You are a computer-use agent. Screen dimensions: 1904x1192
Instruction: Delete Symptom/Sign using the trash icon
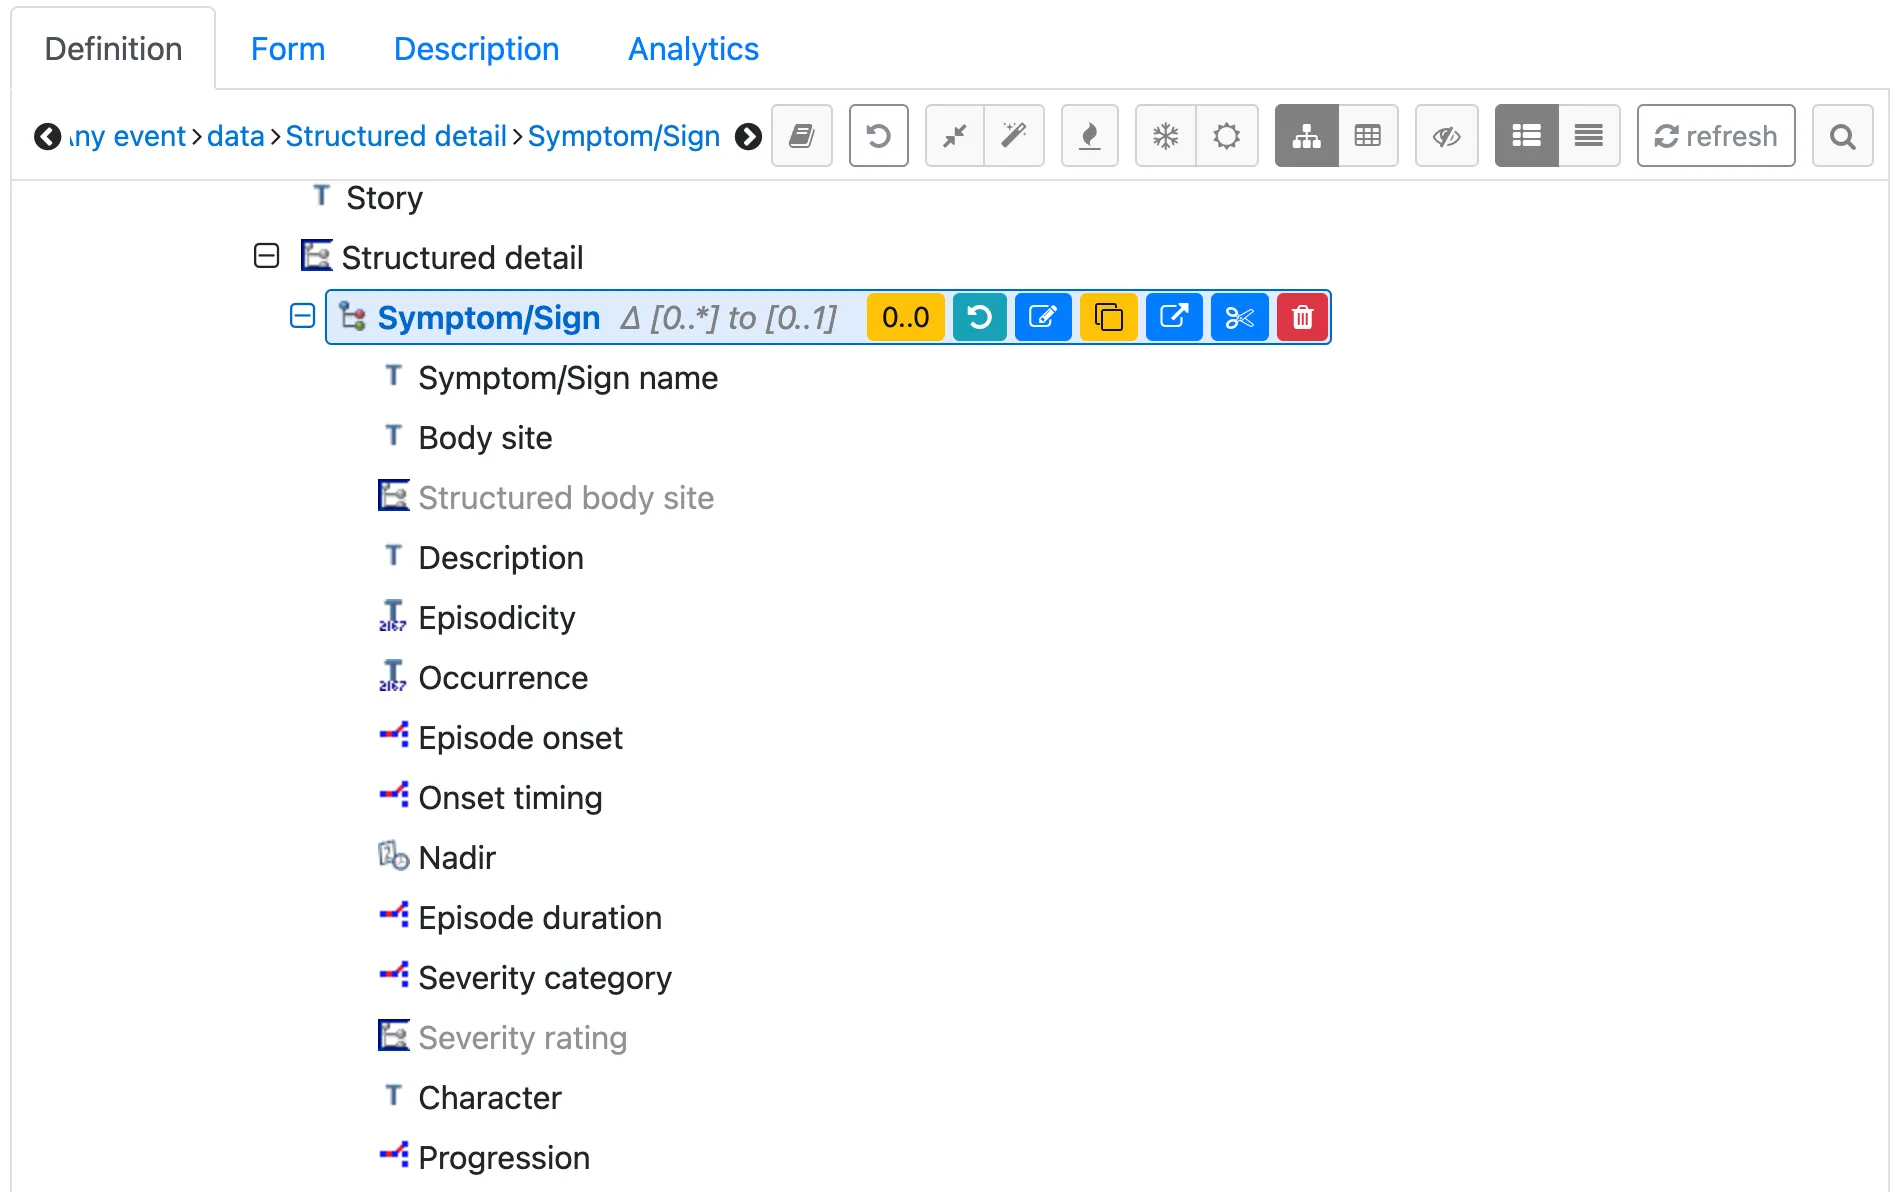(x=1301, y=317)
